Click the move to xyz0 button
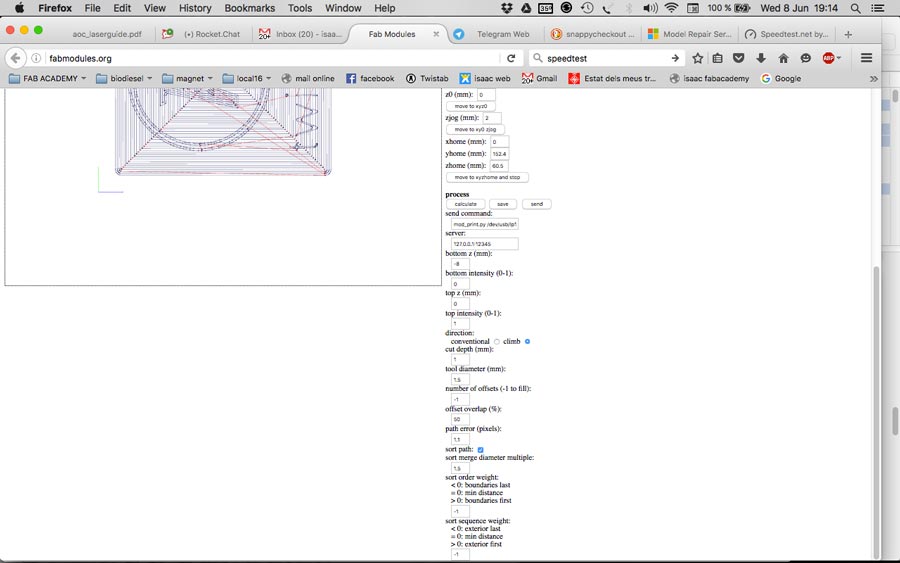 tap(471, 106)
